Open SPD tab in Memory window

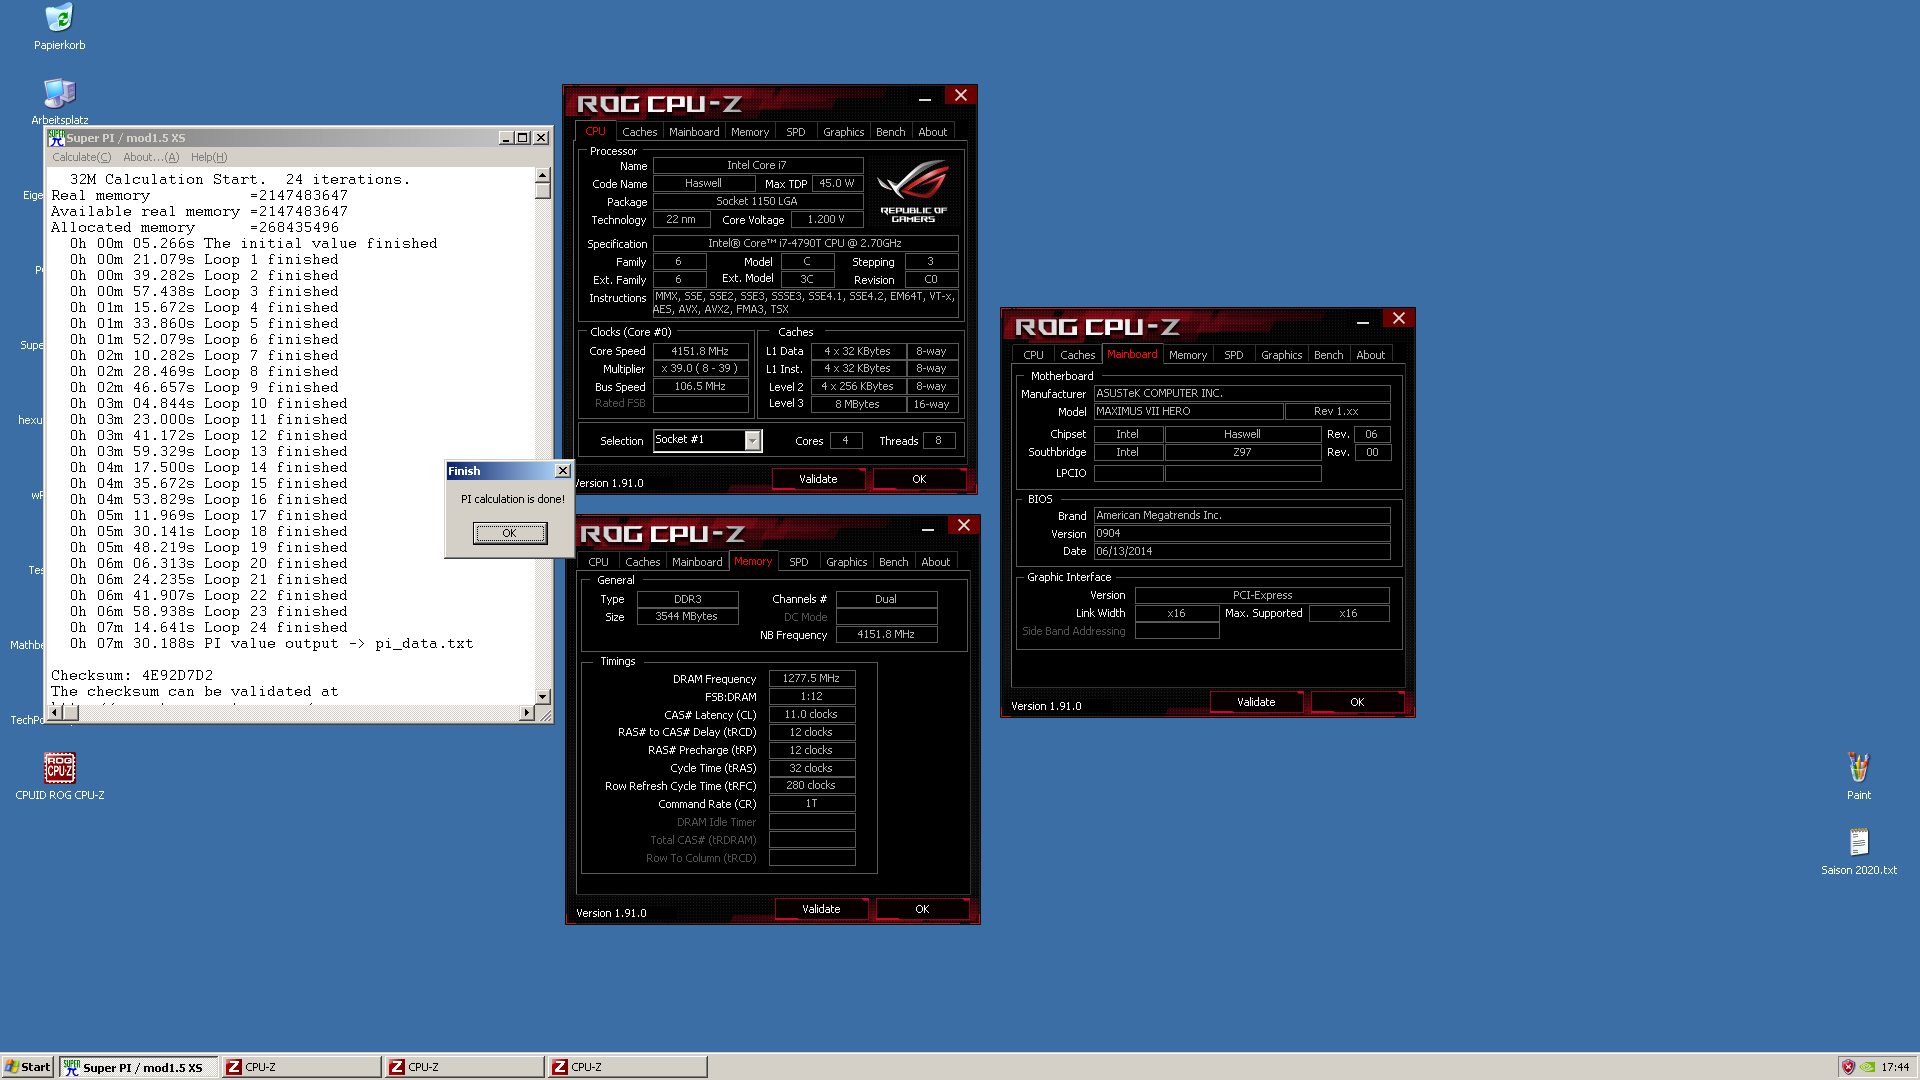coord(798,562)
